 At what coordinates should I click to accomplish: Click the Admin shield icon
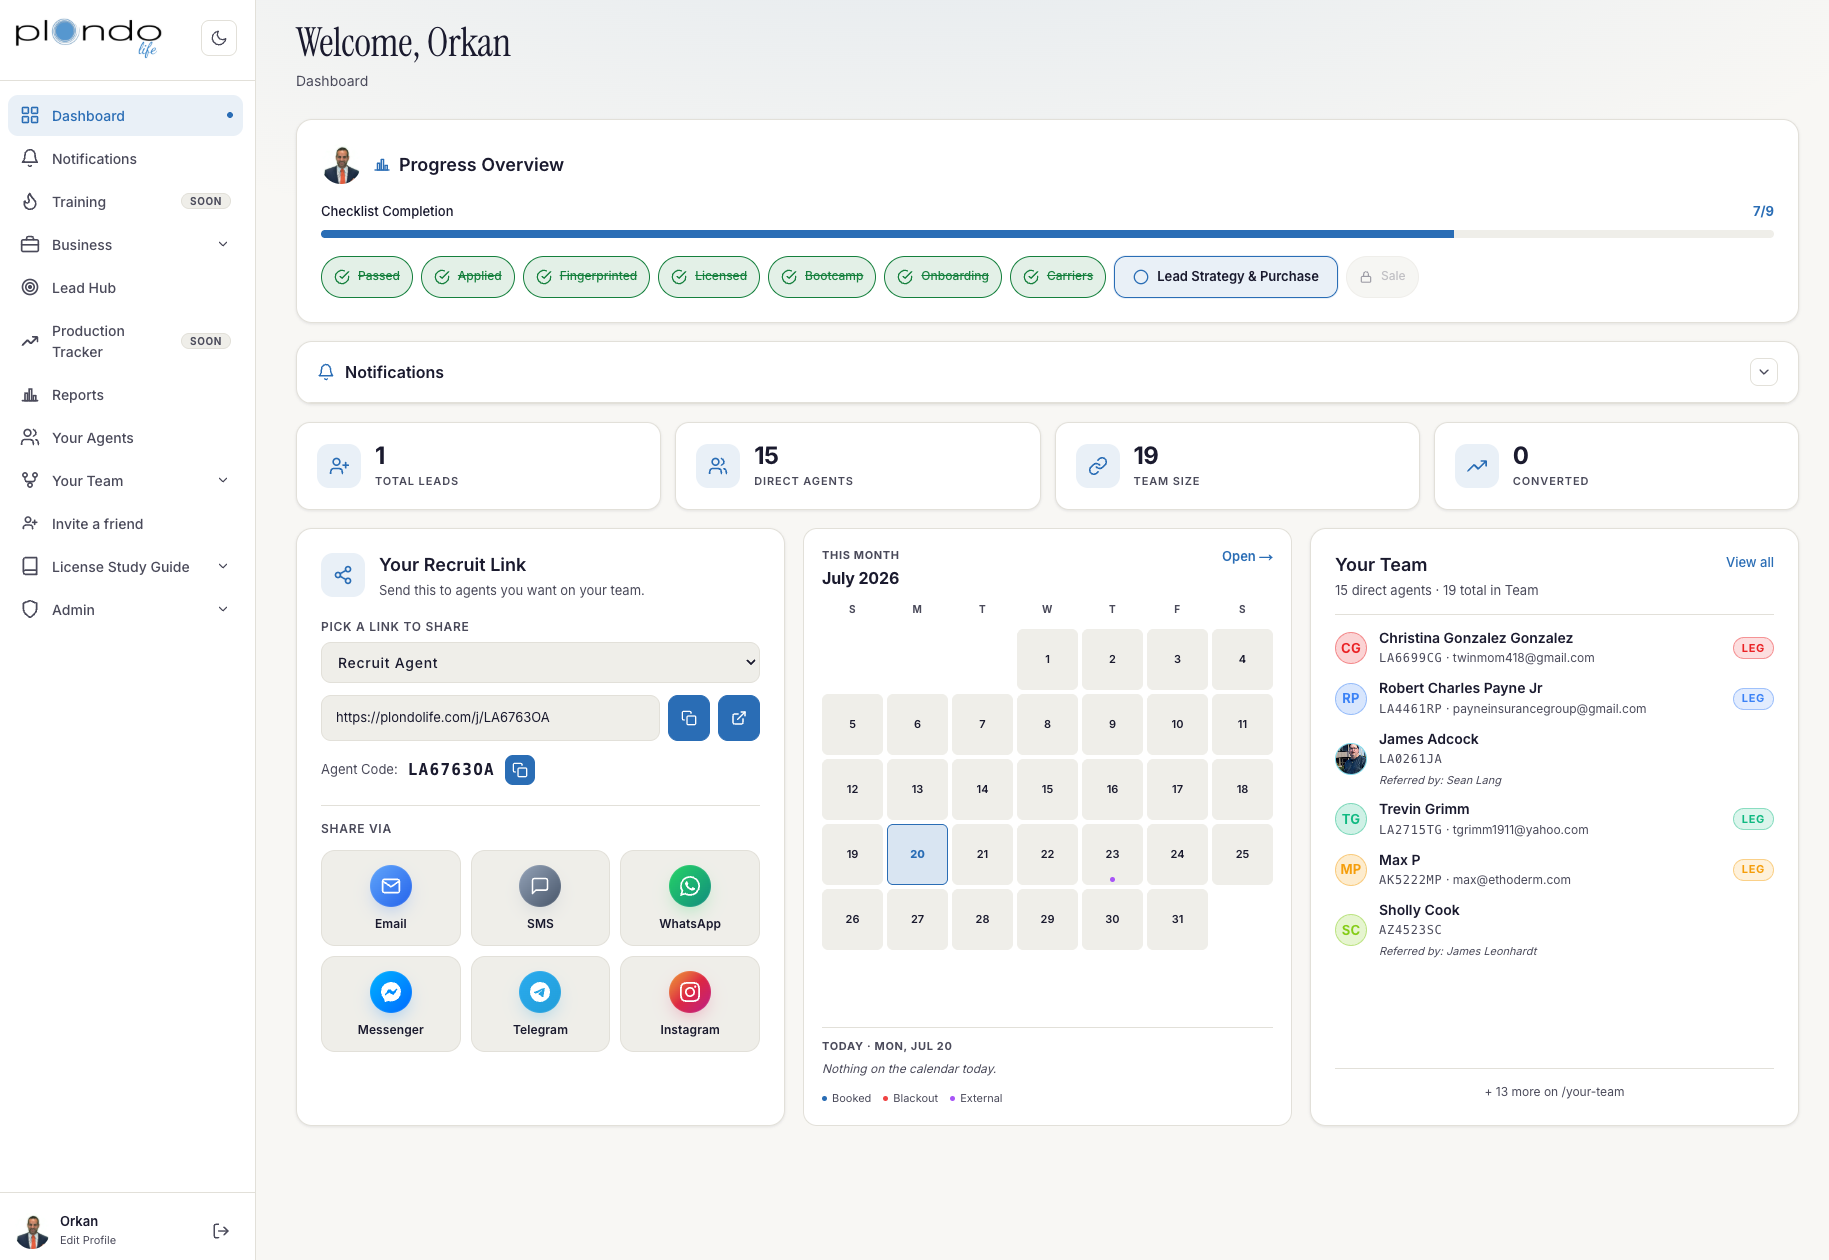(x=30, y=610)
